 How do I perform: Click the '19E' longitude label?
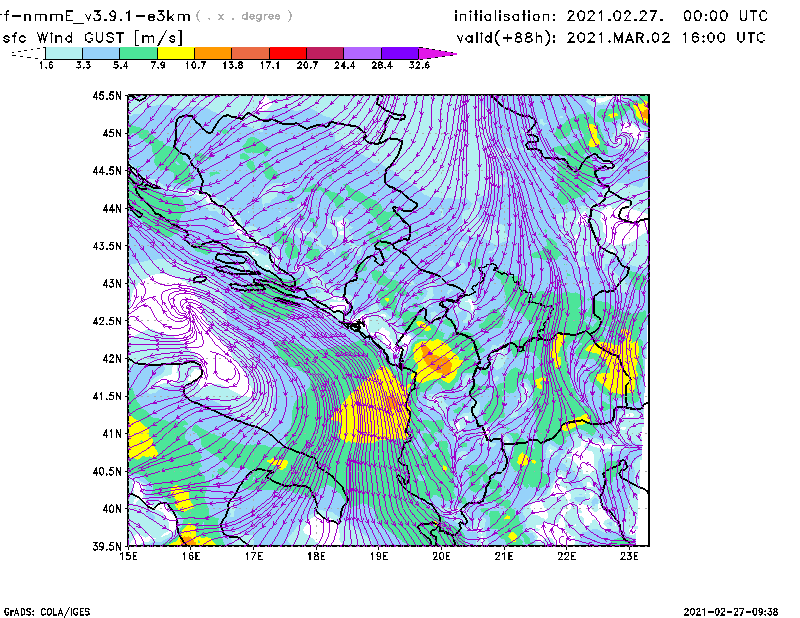point(379,556)
